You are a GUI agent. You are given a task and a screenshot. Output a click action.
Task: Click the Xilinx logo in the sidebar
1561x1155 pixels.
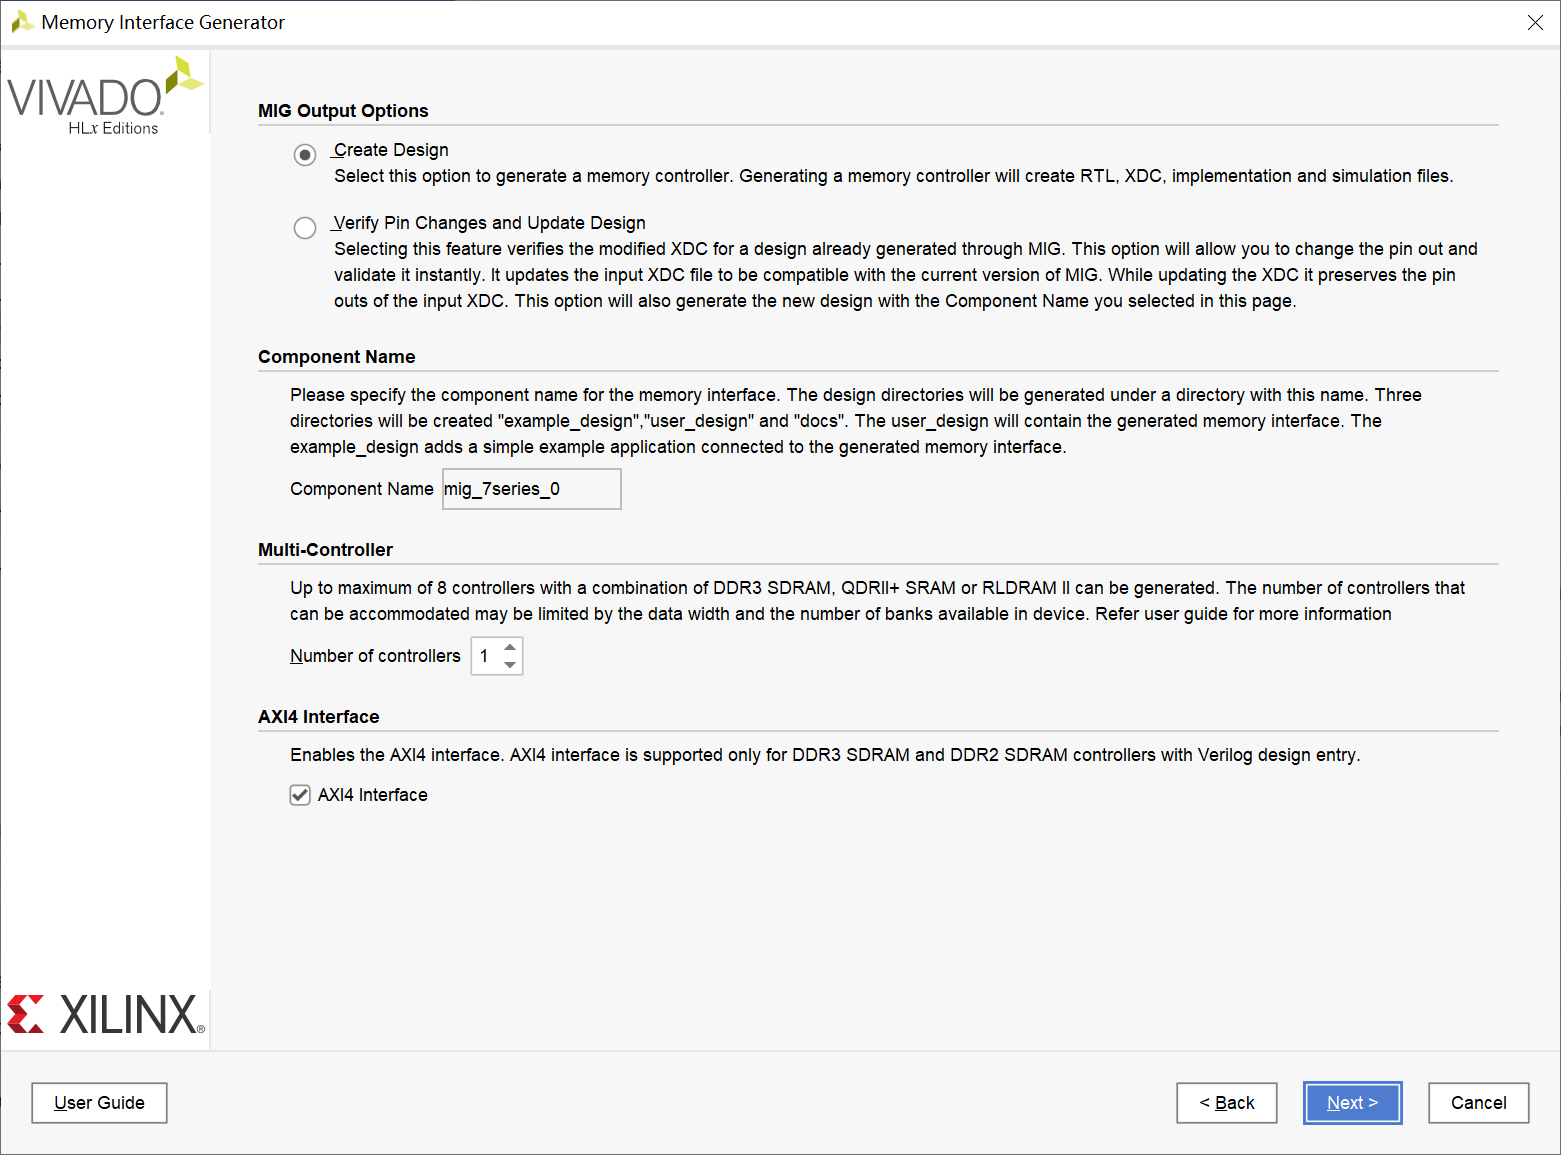click(x=106, y=1014)
